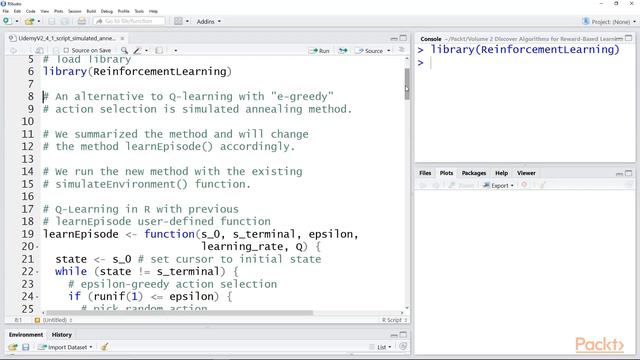Open the Profile menu
This screenshot has width=640, height=360.
[124, 11]
